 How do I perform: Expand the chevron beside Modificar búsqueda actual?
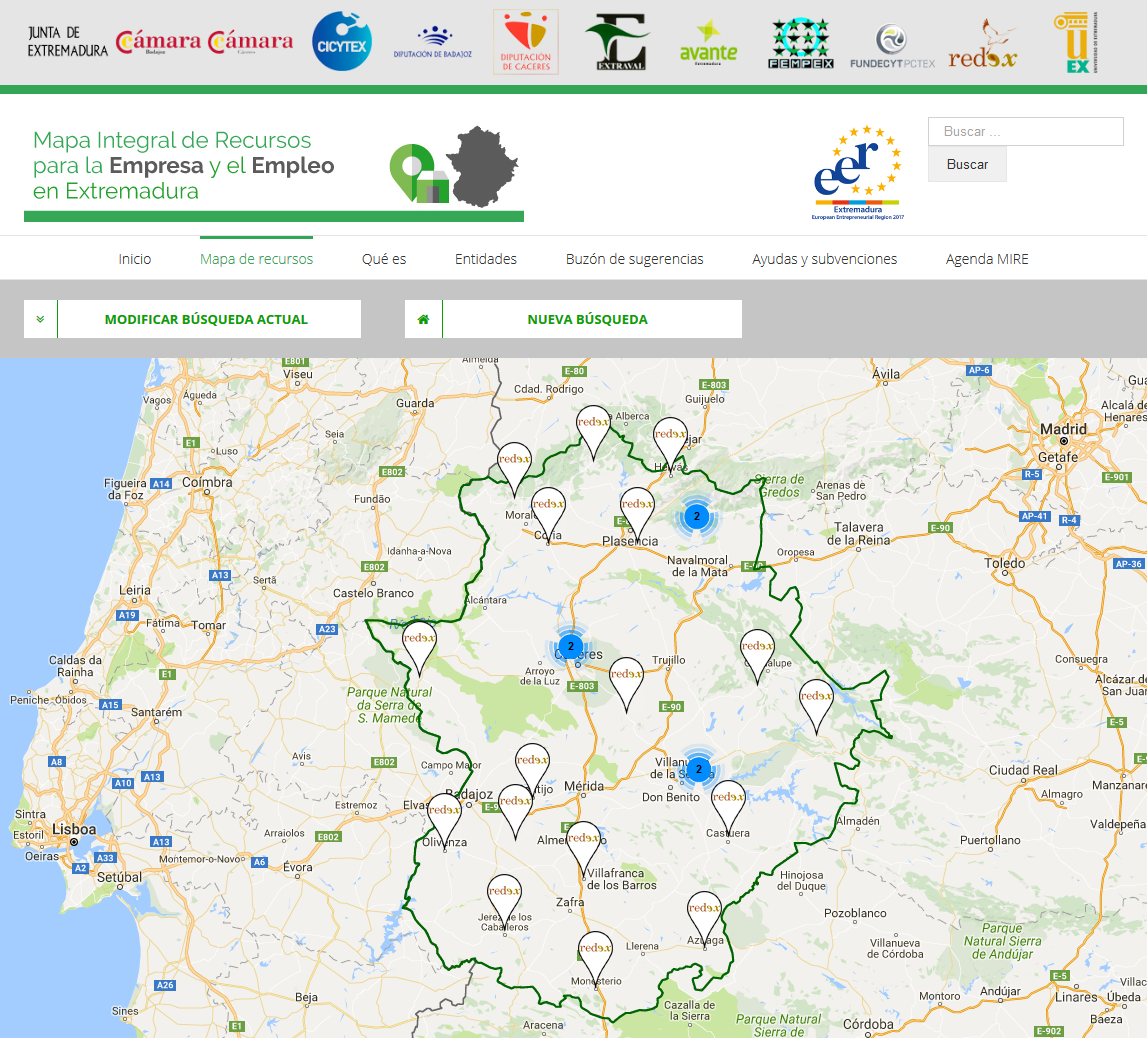pos(40,319)
